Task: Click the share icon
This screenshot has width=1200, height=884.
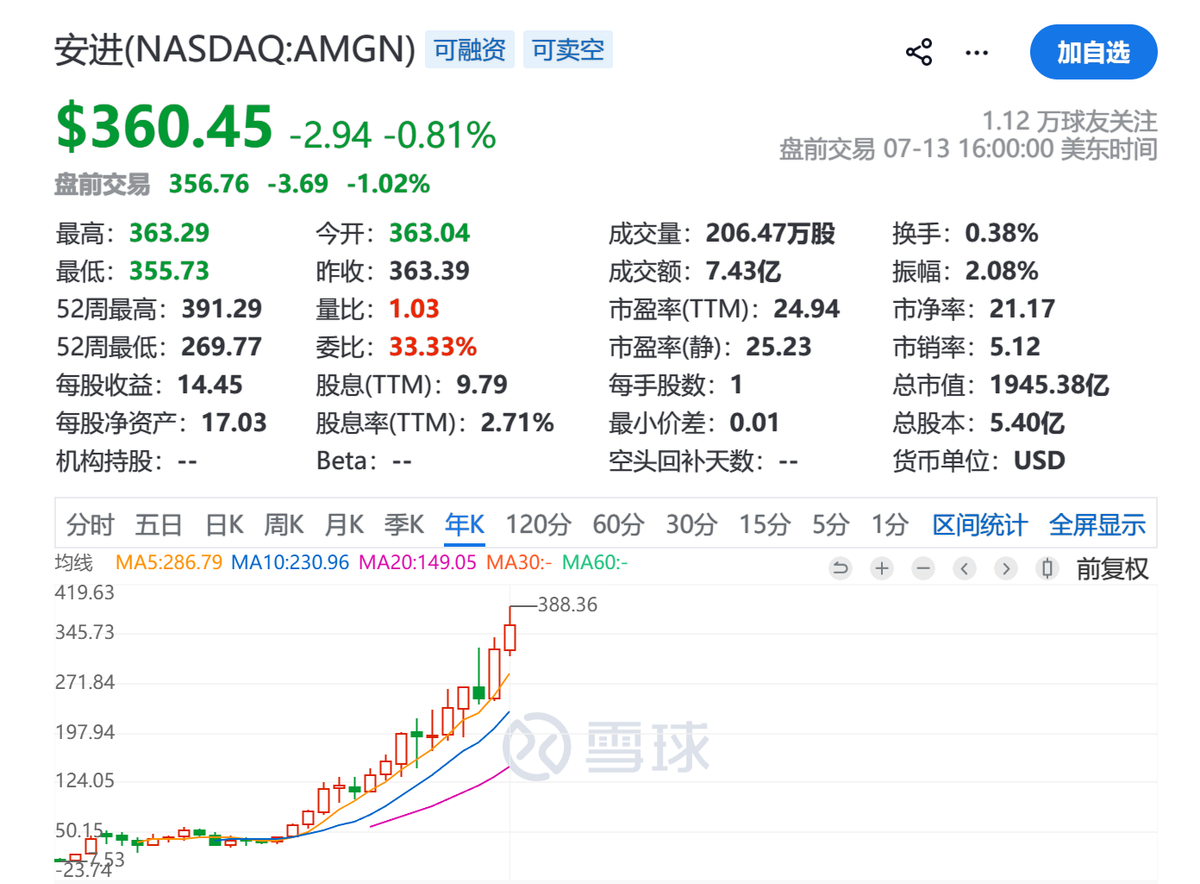Action: pos(919,52)
